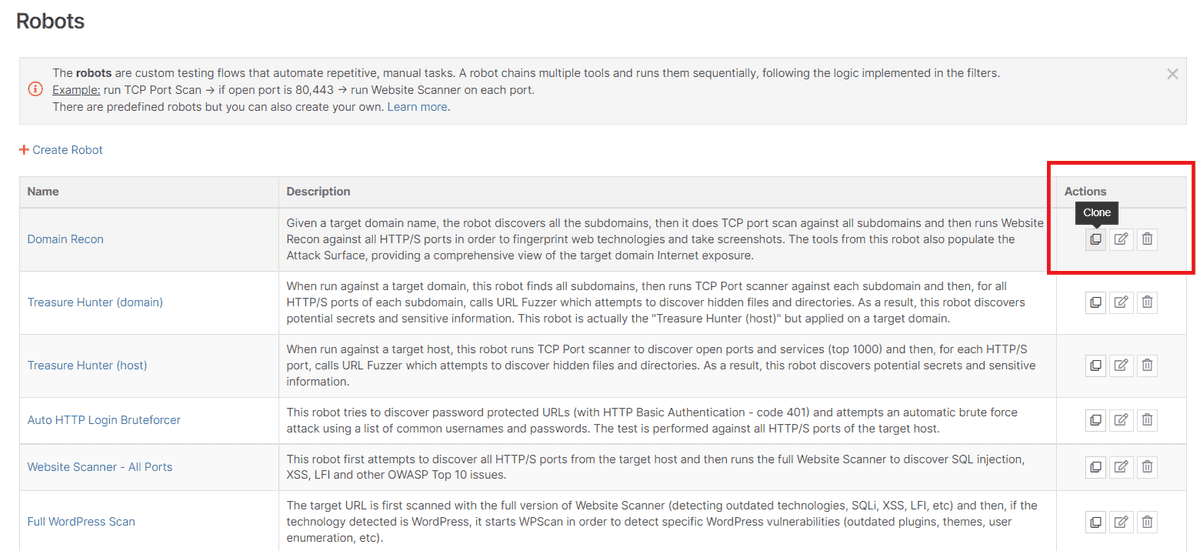Viewport: 1200px width, 551px height.
Task: Edit the Auto HTTP Login Bruteforcer robot
Action: coord(1121,420)
